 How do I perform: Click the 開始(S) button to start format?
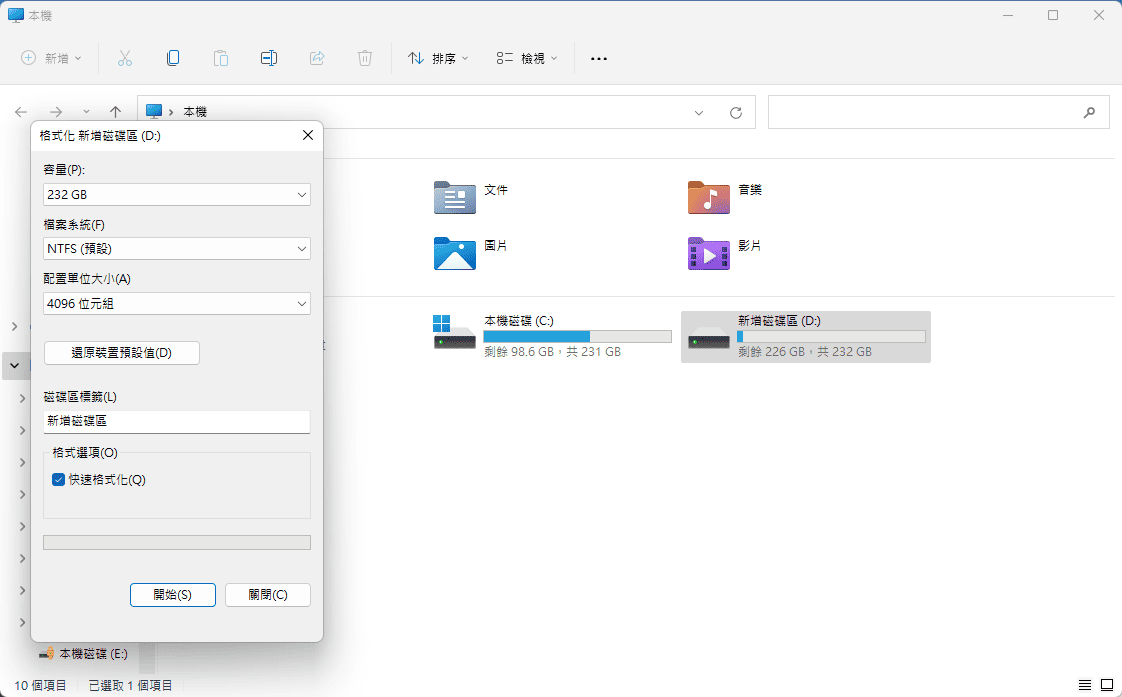click(x=173, y=595)
